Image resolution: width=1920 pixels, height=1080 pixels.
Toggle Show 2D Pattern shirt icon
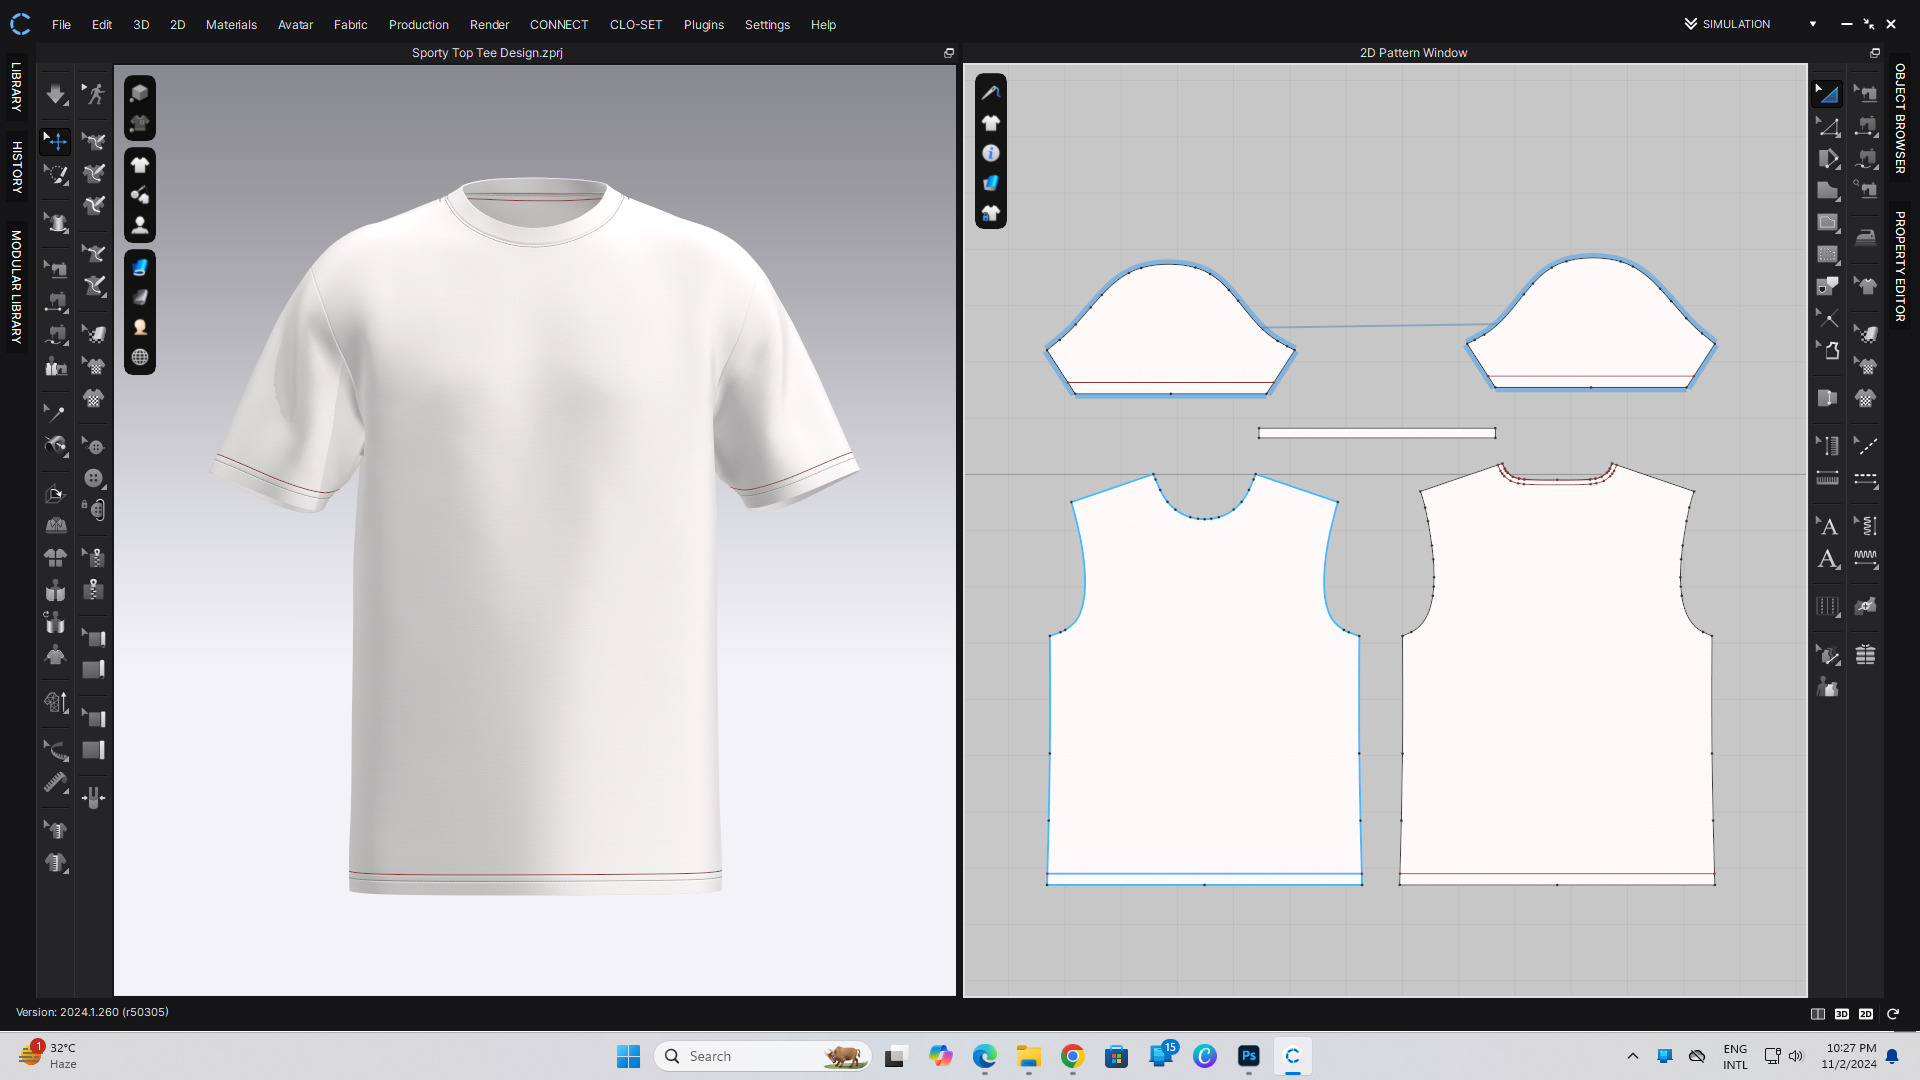991,123
